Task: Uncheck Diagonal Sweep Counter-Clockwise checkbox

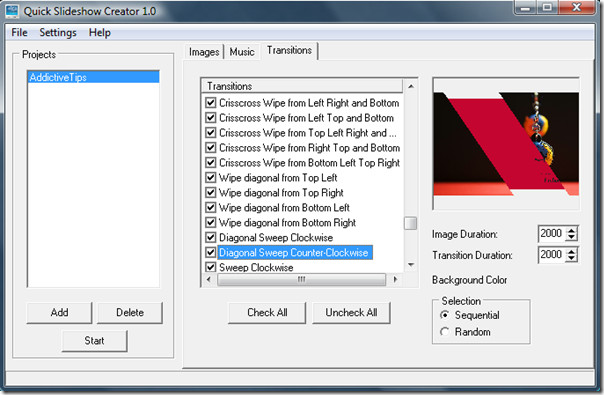Action: 210,252
